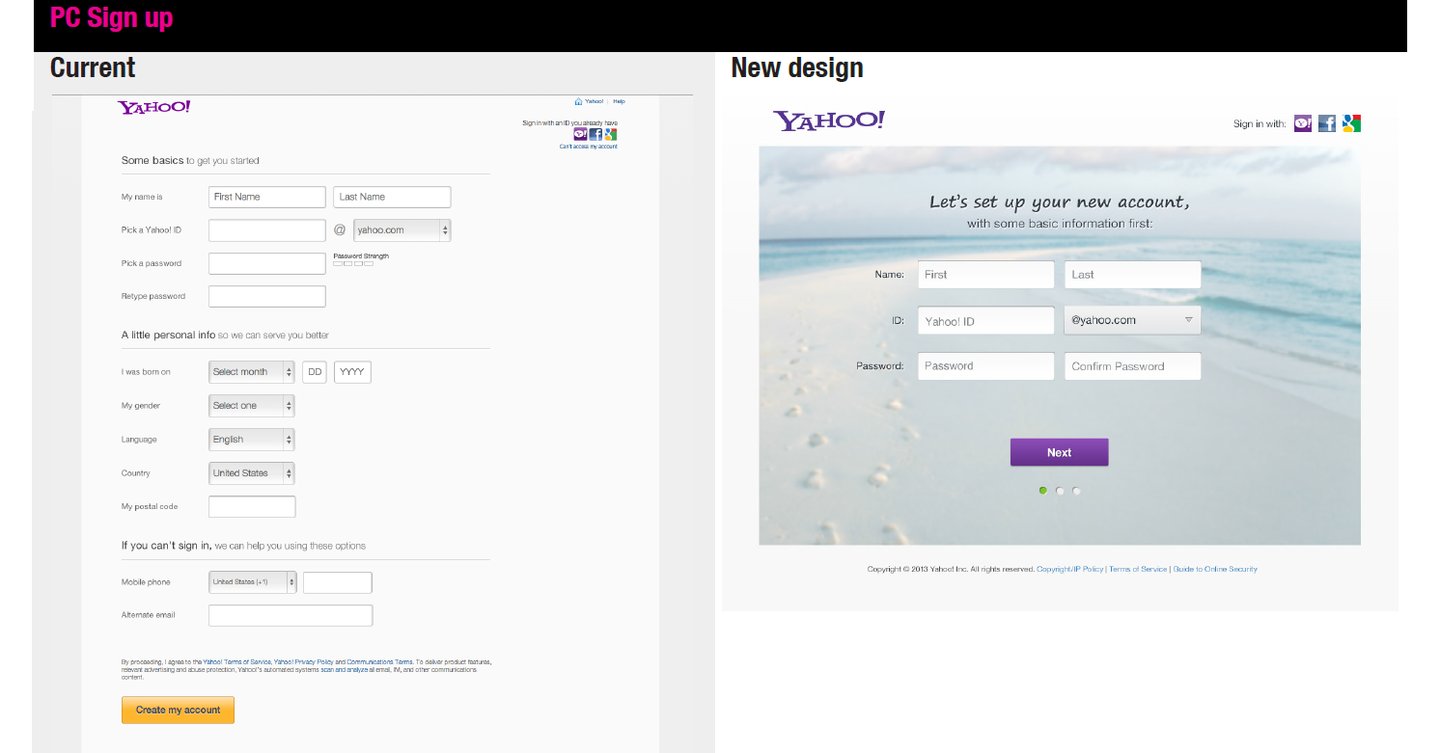Click 'A little personal info' section heading
The image size is (1440, 753).
225,335
